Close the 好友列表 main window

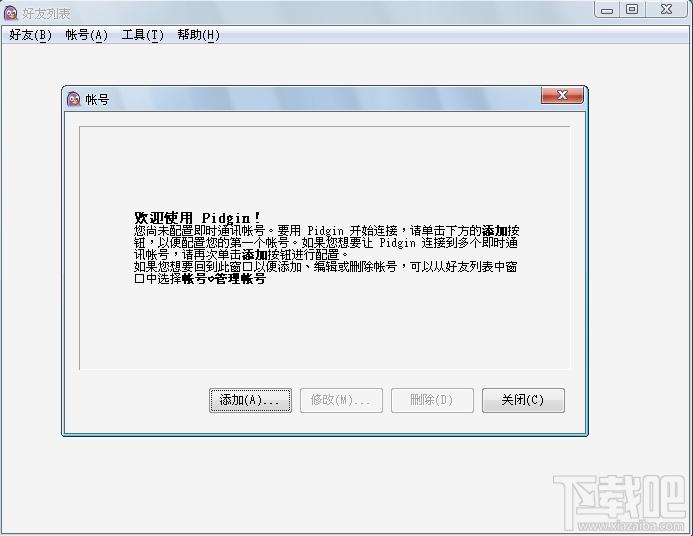tap(665, 9)
